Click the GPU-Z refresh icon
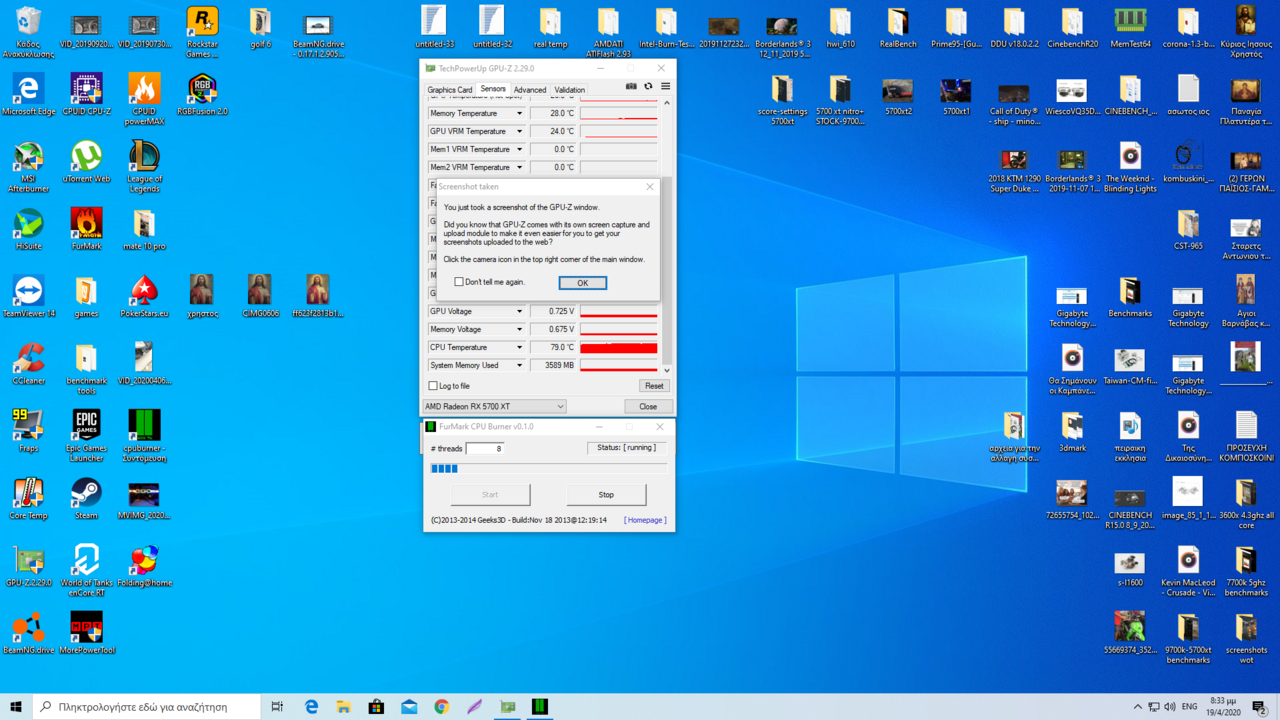The width and height of the screenshot is (1280, 720). click(648, 87)
